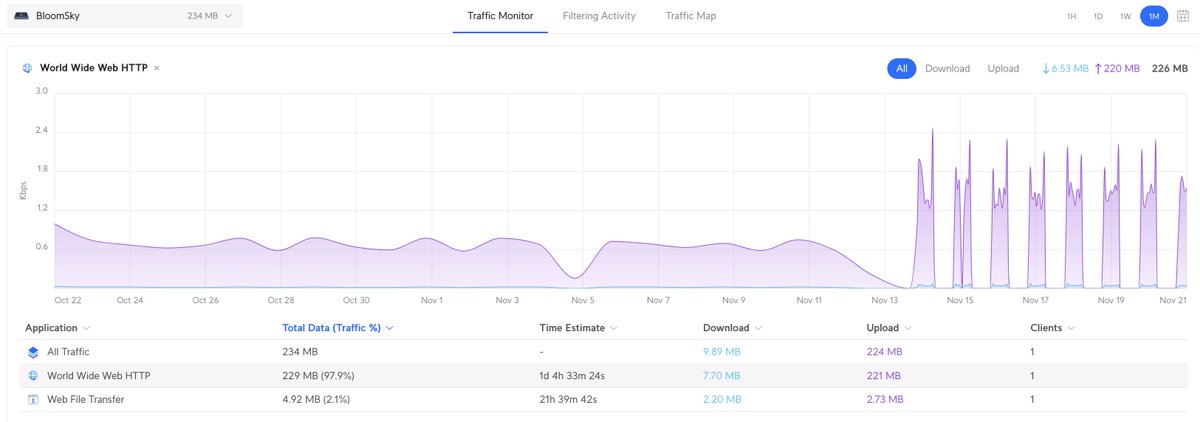Viewport: 1200px width, 422px height.
Task: Remove the World Wide Web HTTP filter
Action: pyautogui.click(x=156, y=68)
